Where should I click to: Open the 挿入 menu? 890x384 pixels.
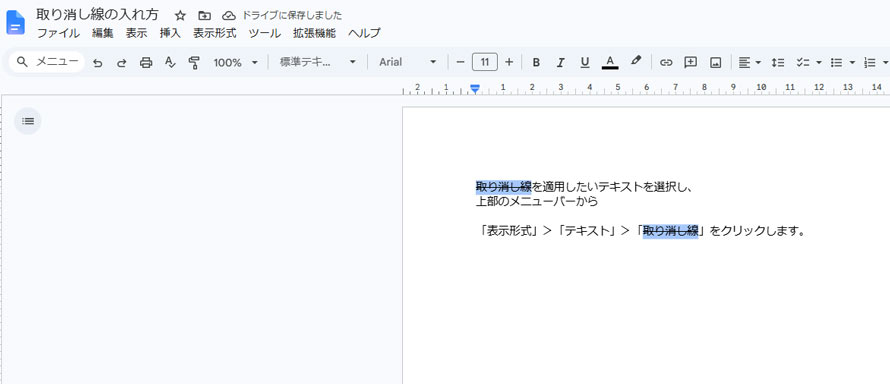170,33
